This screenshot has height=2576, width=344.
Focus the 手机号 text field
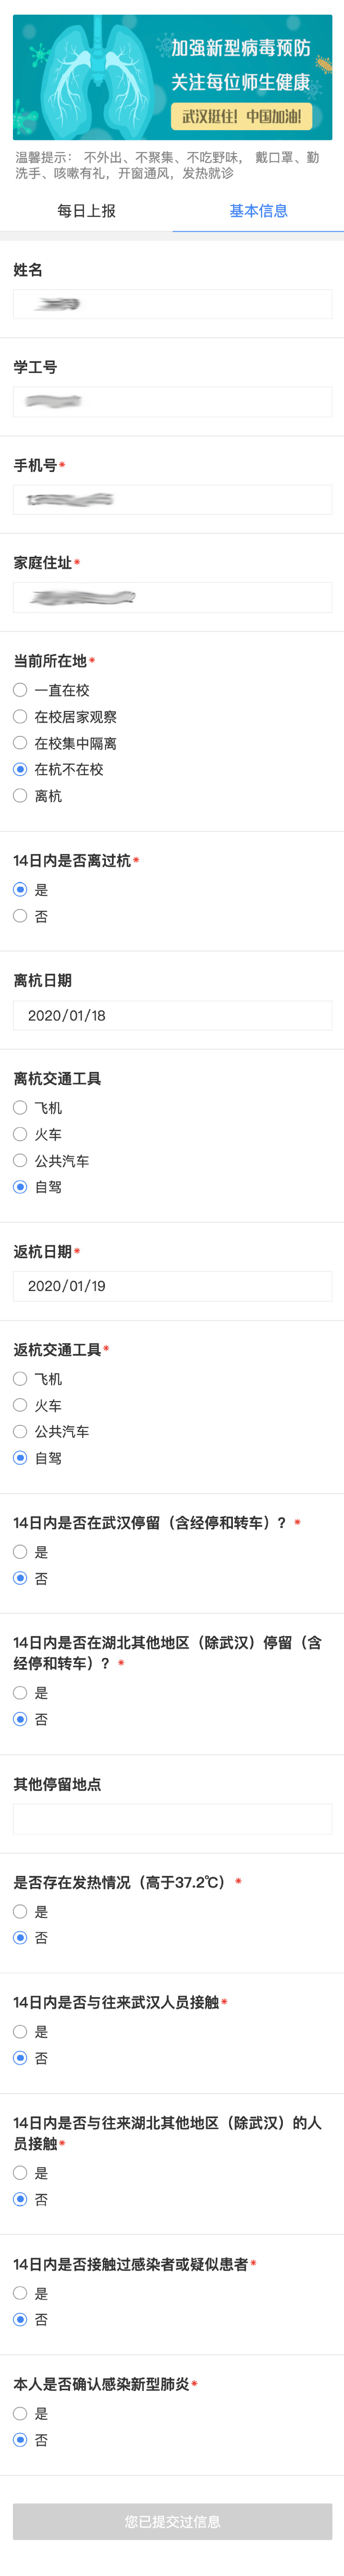[172, 499]
